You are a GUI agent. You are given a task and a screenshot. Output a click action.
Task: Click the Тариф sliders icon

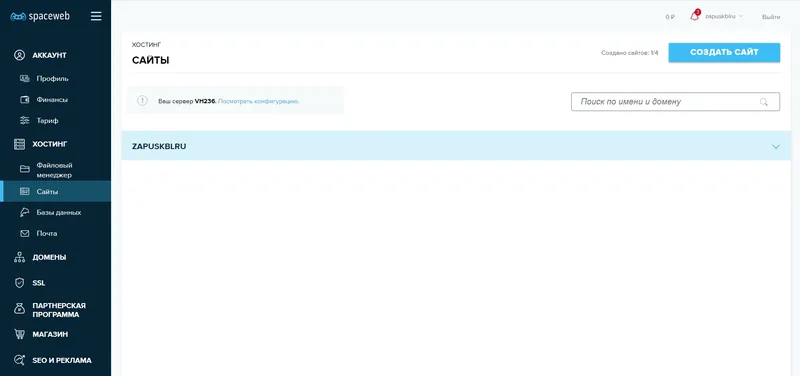click(24, 121)
